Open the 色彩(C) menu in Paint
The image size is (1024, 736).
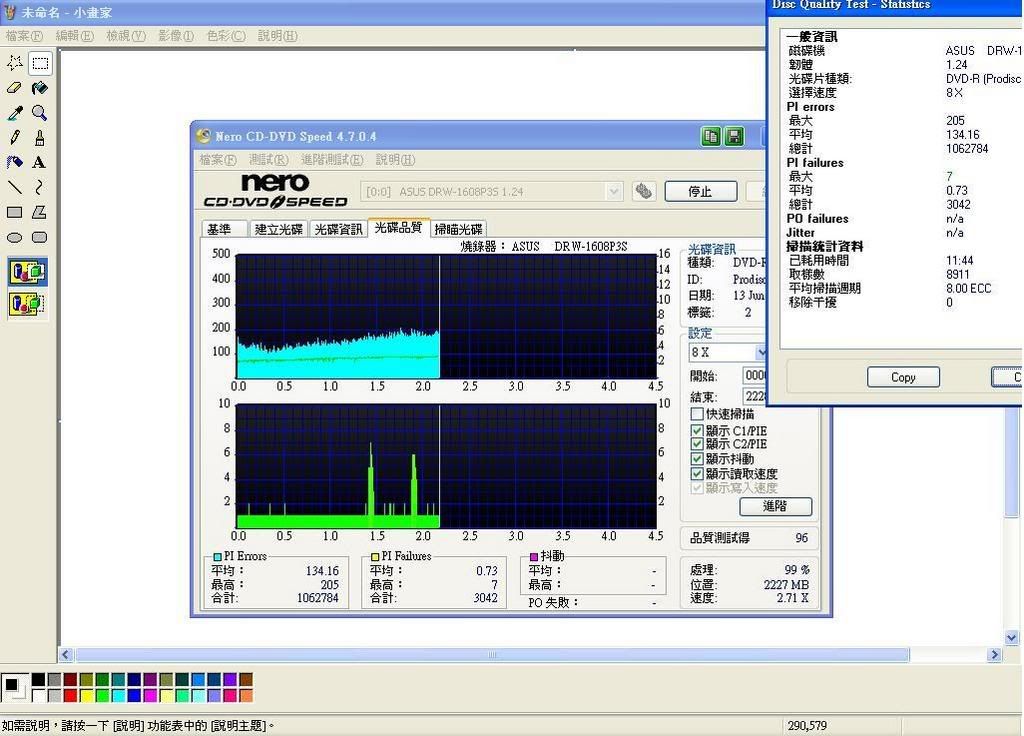coord(225,36)
